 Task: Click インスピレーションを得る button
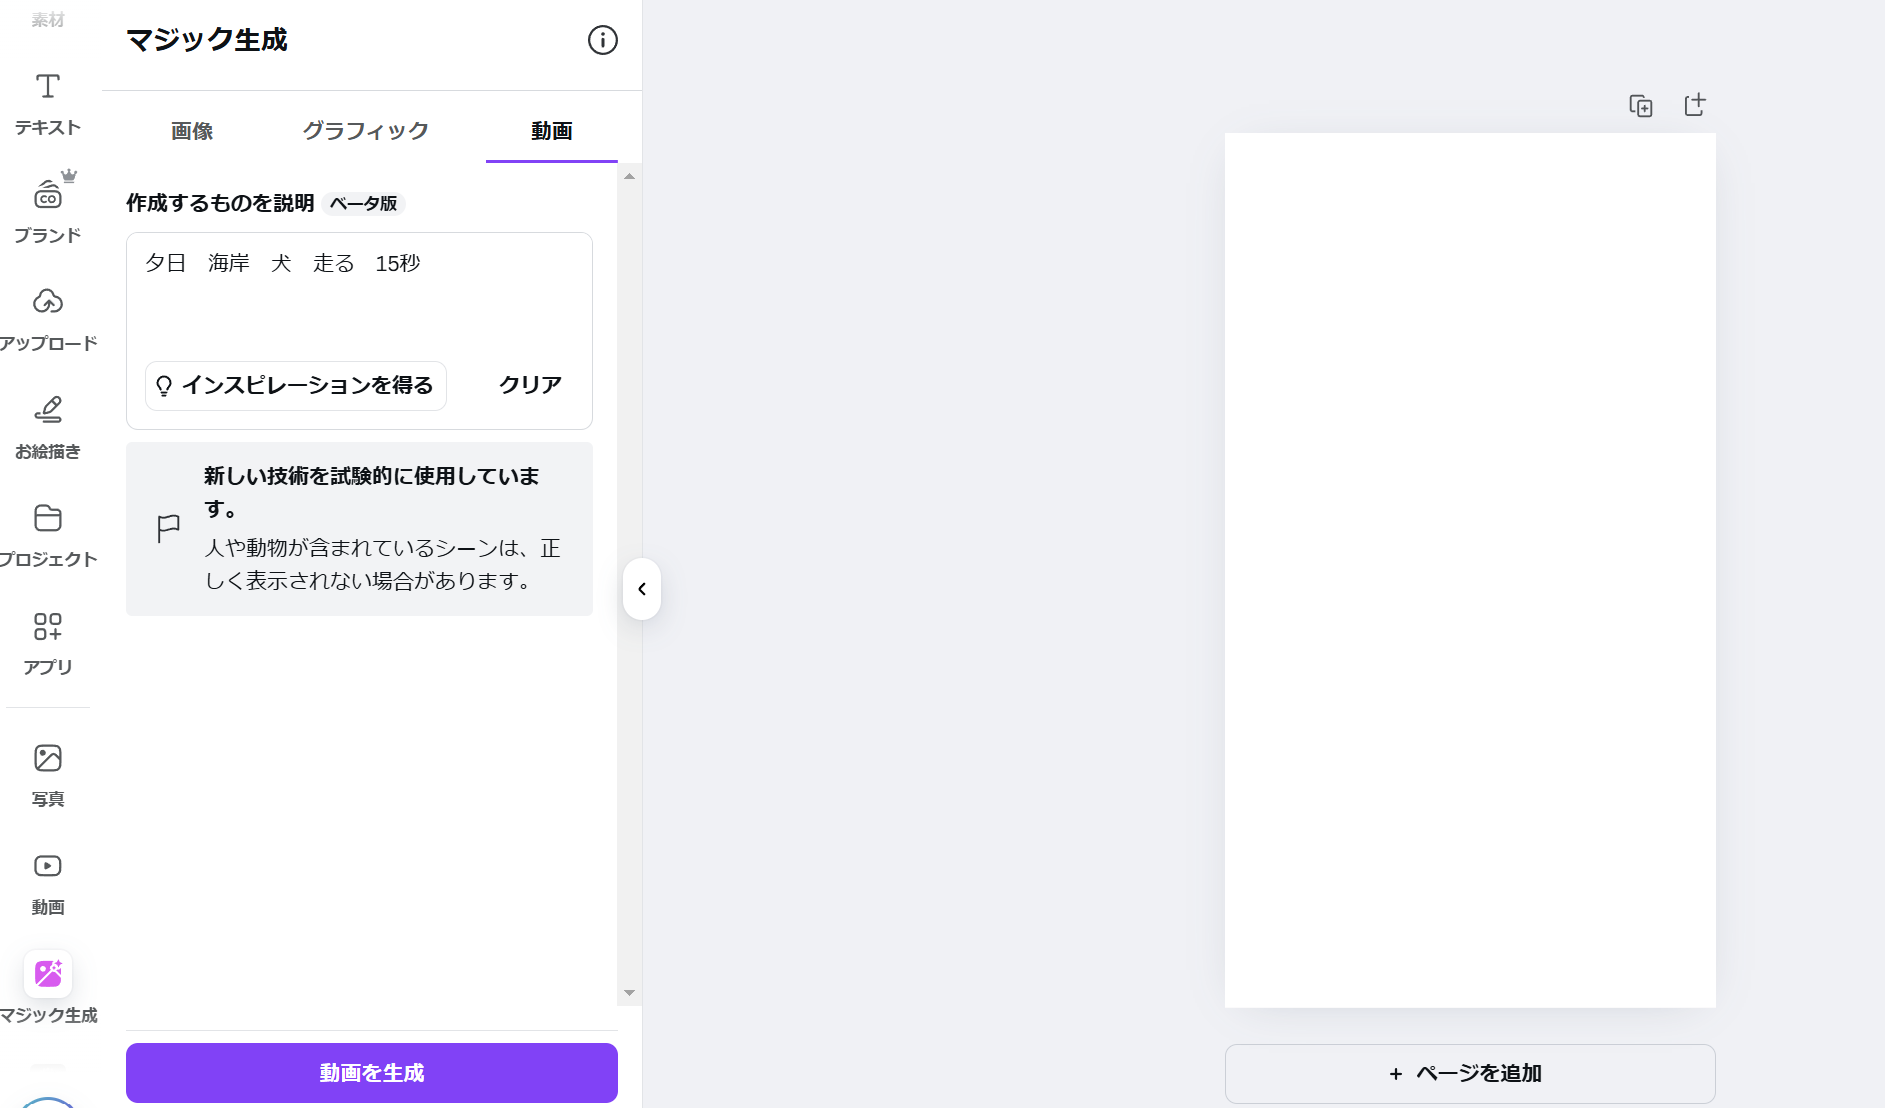[296, 385]
